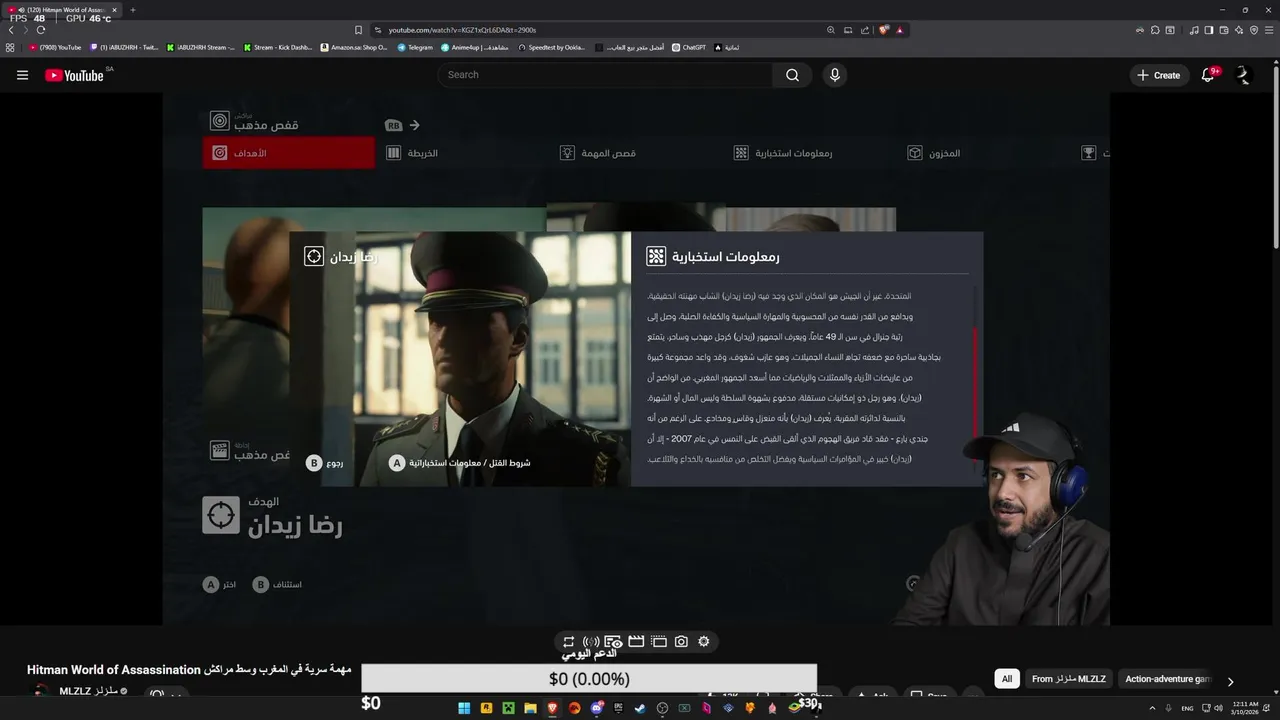
Task: Click the Create button
Action: (1158, 75)
